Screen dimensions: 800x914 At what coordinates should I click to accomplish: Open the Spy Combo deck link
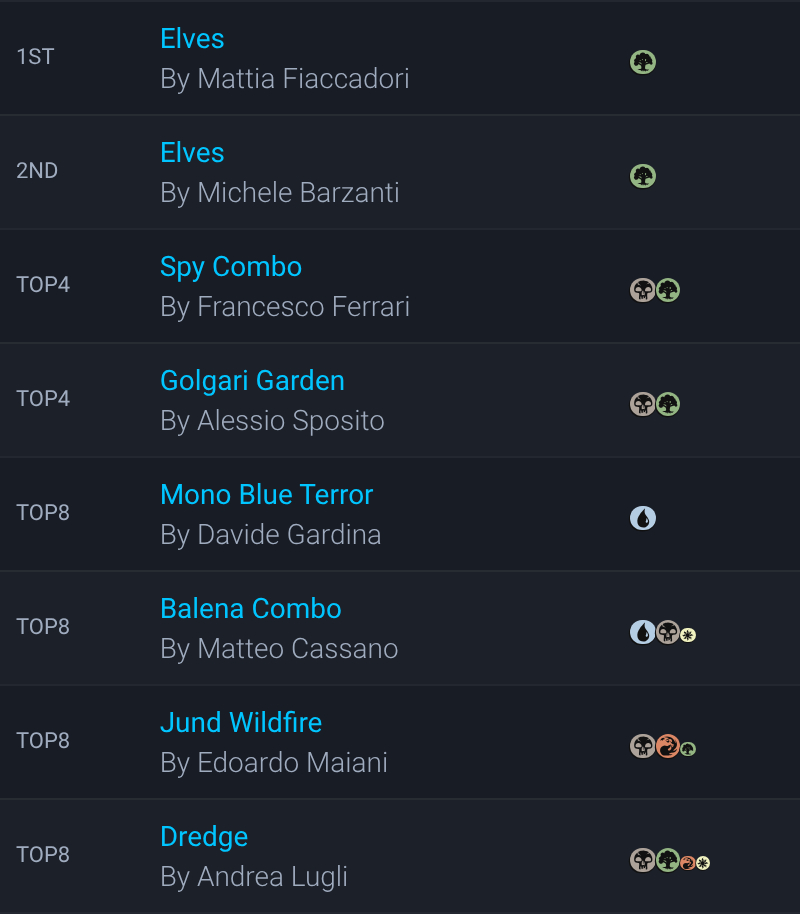click(231, 267)
